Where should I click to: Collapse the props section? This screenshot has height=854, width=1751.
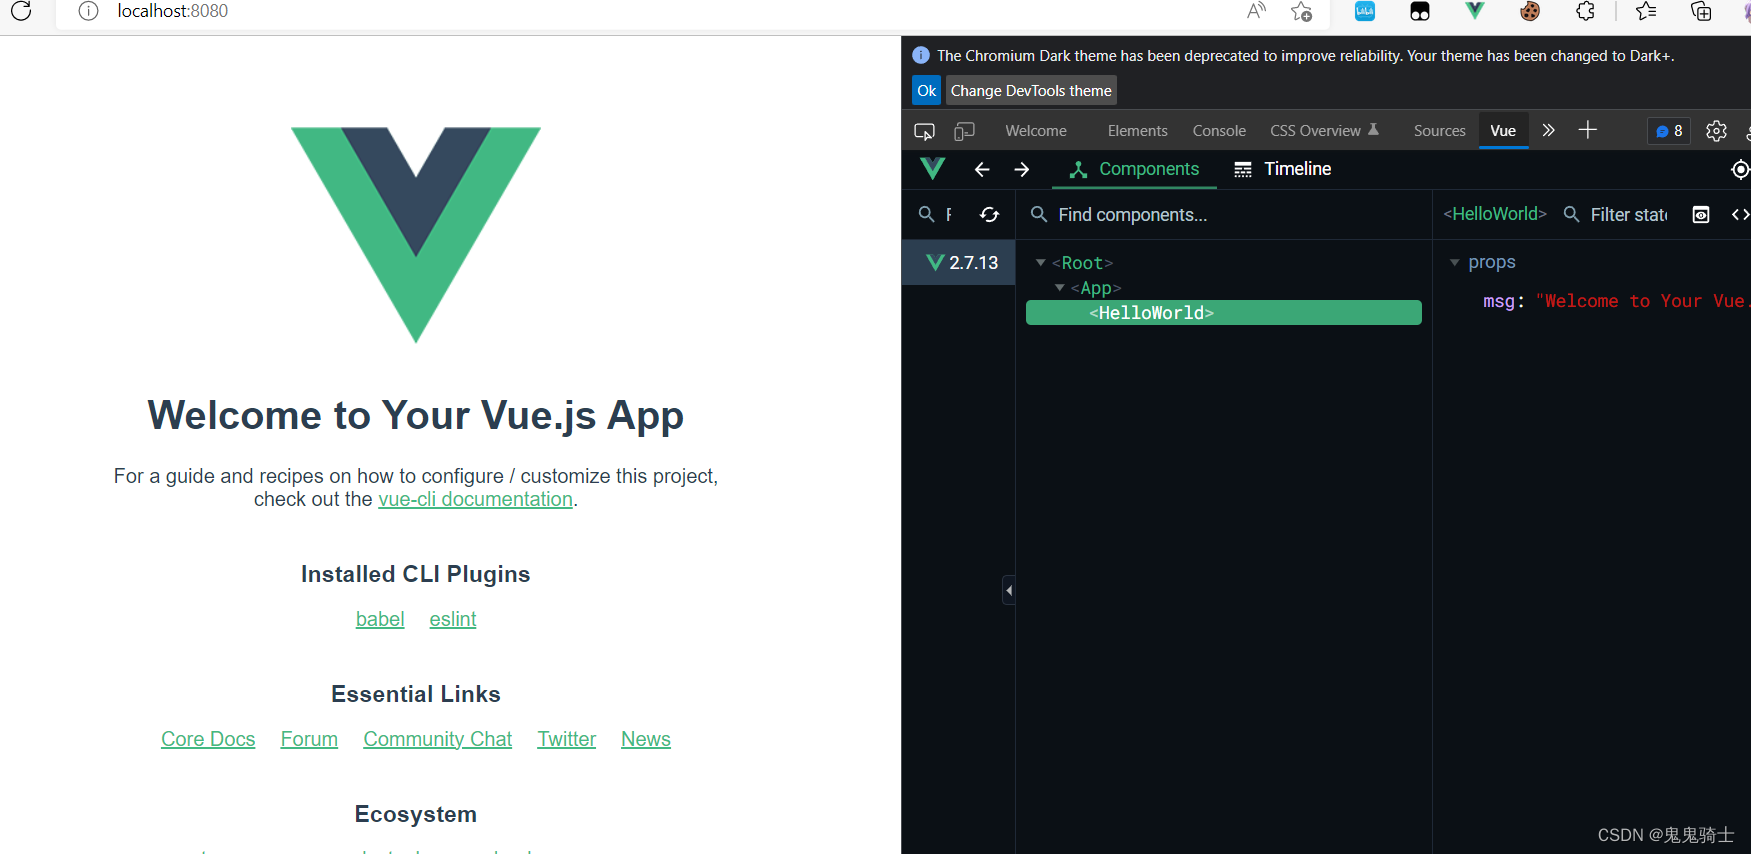click(1455, 262)
